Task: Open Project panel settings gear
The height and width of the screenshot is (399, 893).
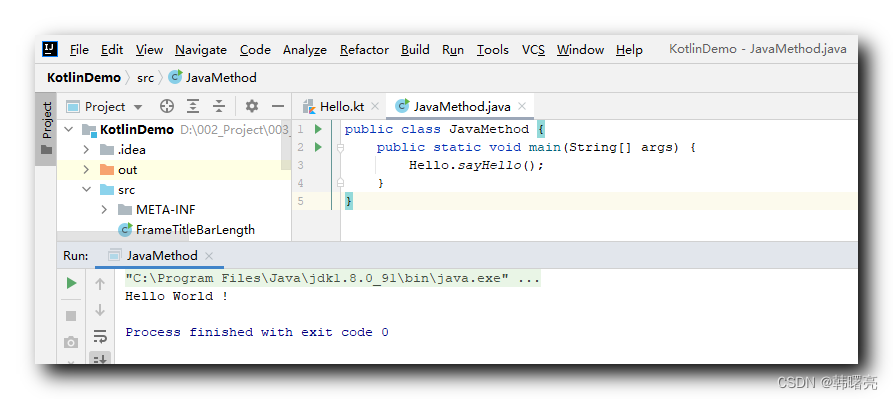Action: coord(252,106)
